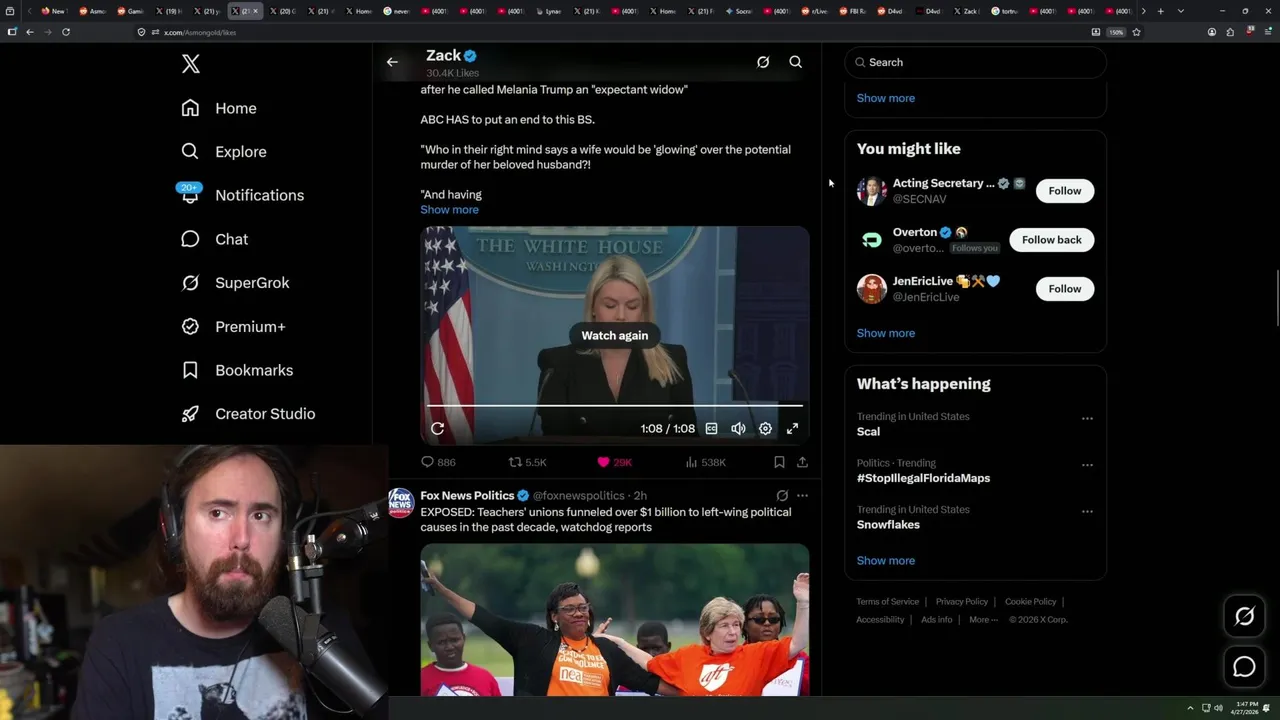Open Fox News Politics account name

tap(467, 495)
